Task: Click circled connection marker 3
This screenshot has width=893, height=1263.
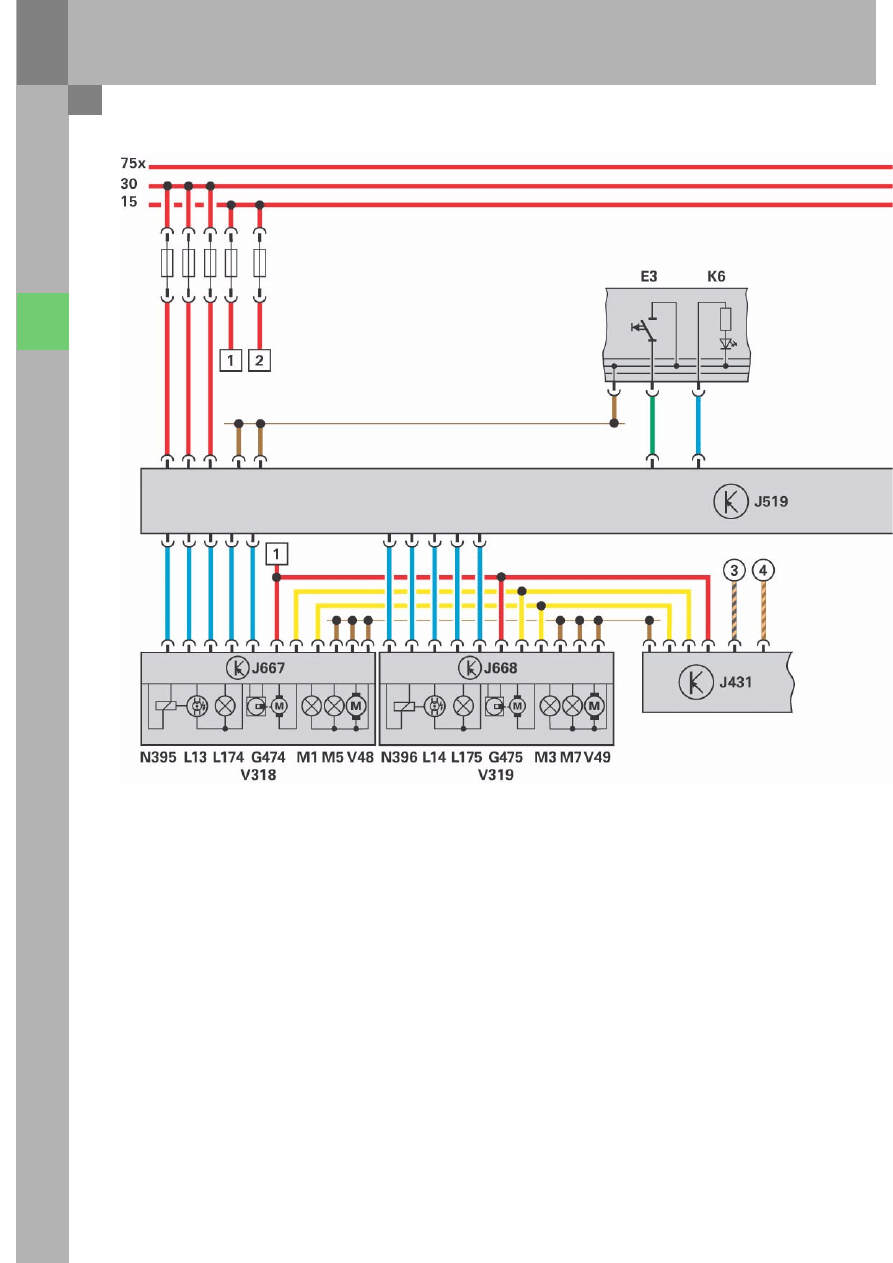Action: click(x=735, y=571)
